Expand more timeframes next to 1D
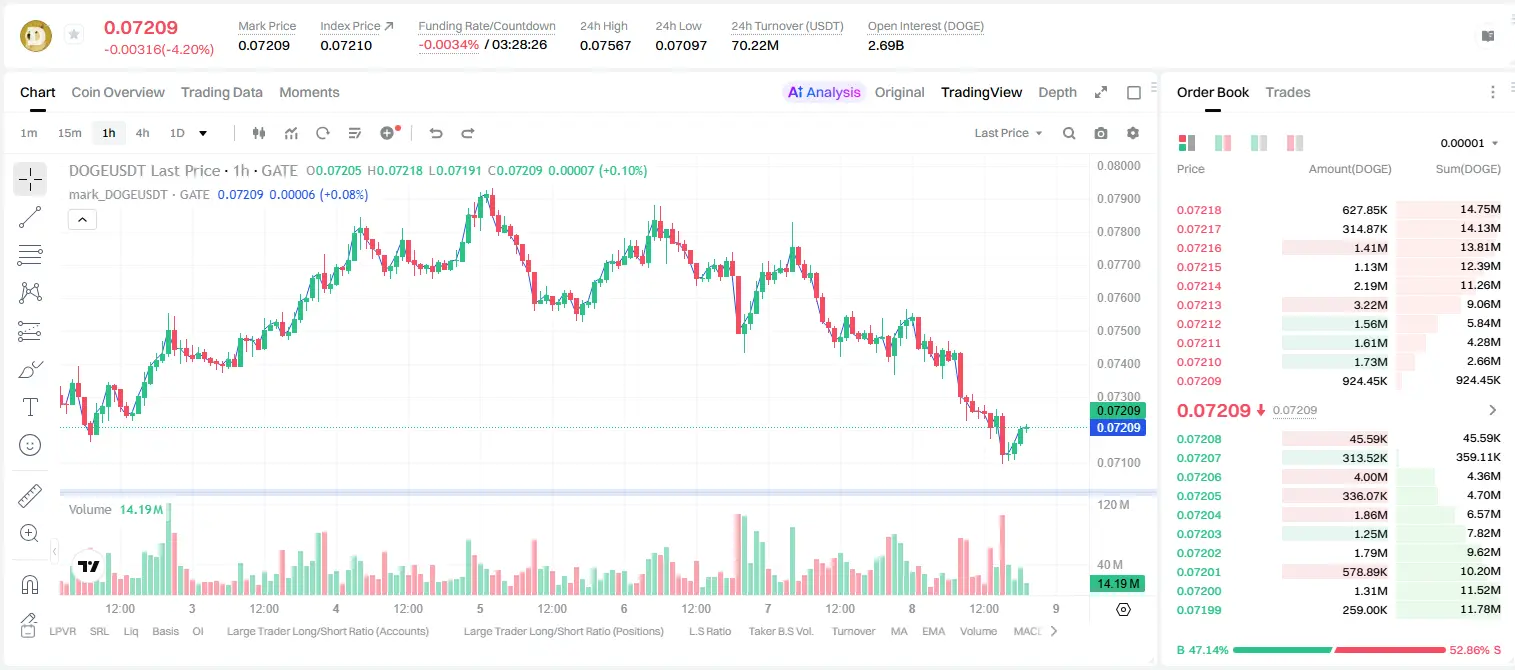 point(203,133)
